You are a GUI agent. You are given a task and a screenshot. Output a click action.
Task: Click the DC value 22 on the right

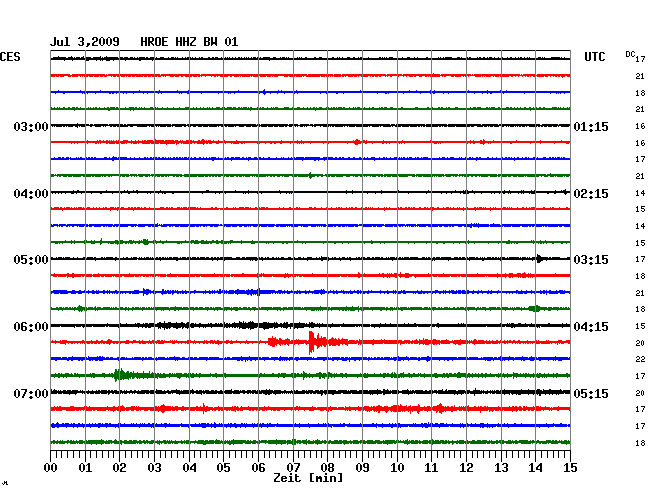[640, 359]
